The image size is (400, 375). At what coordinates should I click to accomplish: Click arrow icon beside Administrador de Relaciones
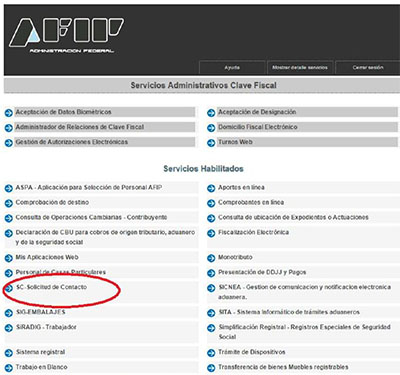pos(9,128)
